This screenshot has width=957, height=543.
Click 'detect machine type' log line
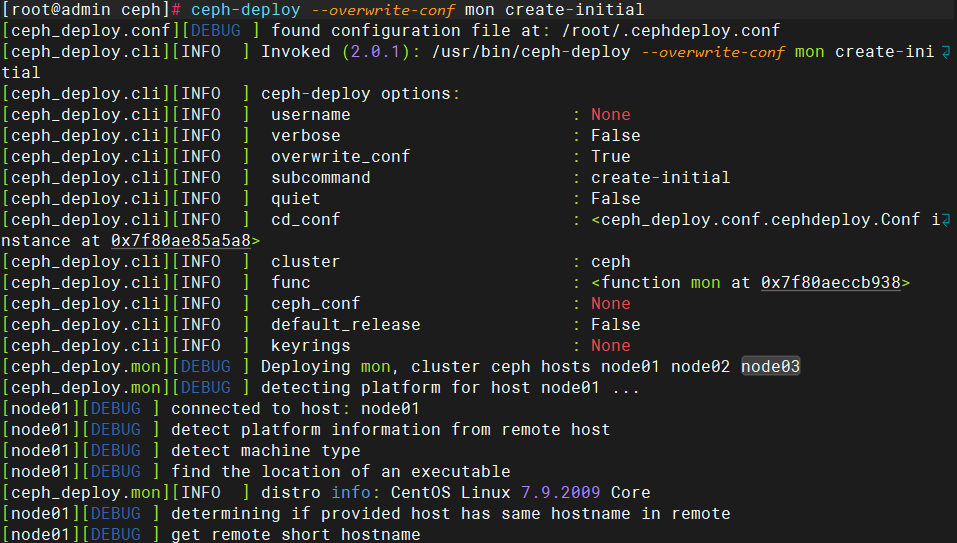(x=265, y=450)
